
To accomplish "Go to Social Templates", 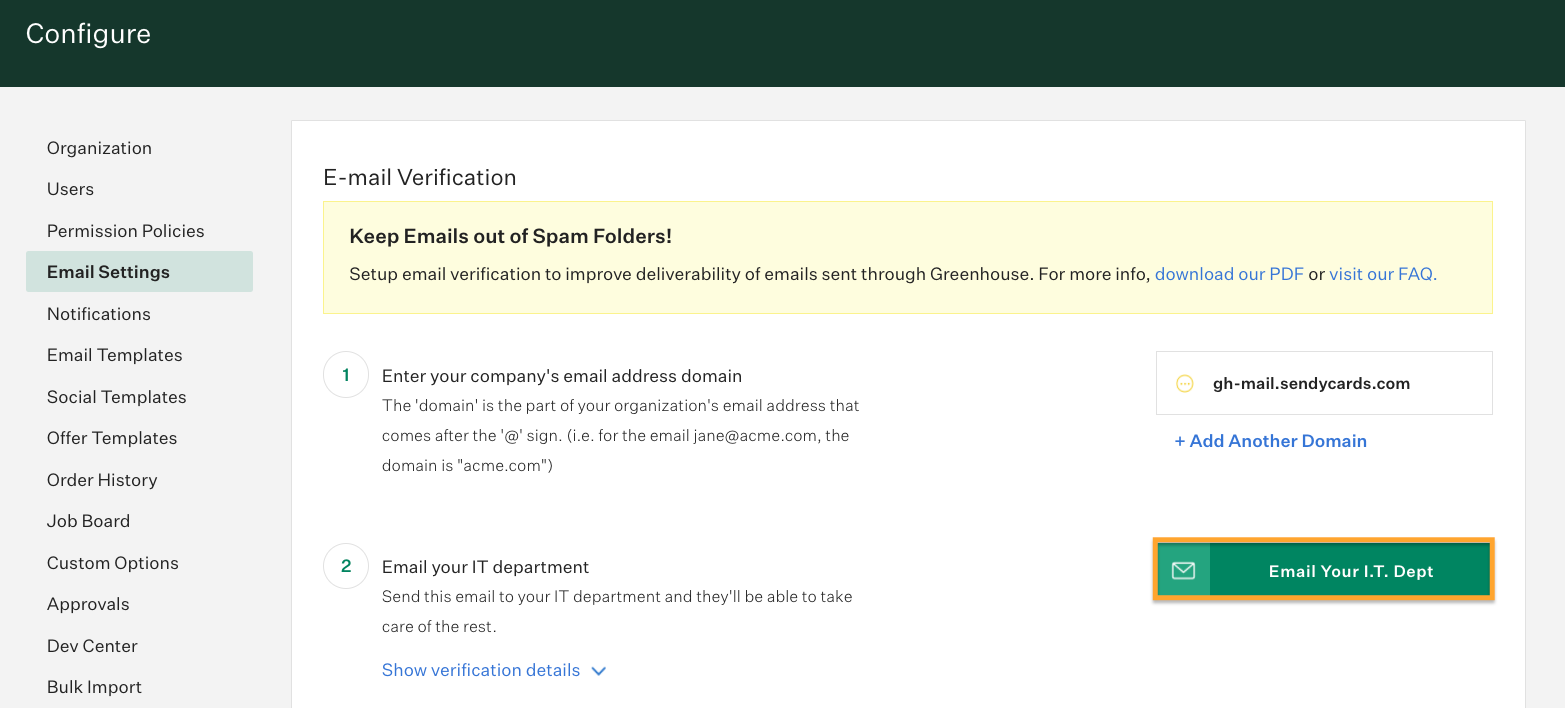I will [x=117, y=397].
